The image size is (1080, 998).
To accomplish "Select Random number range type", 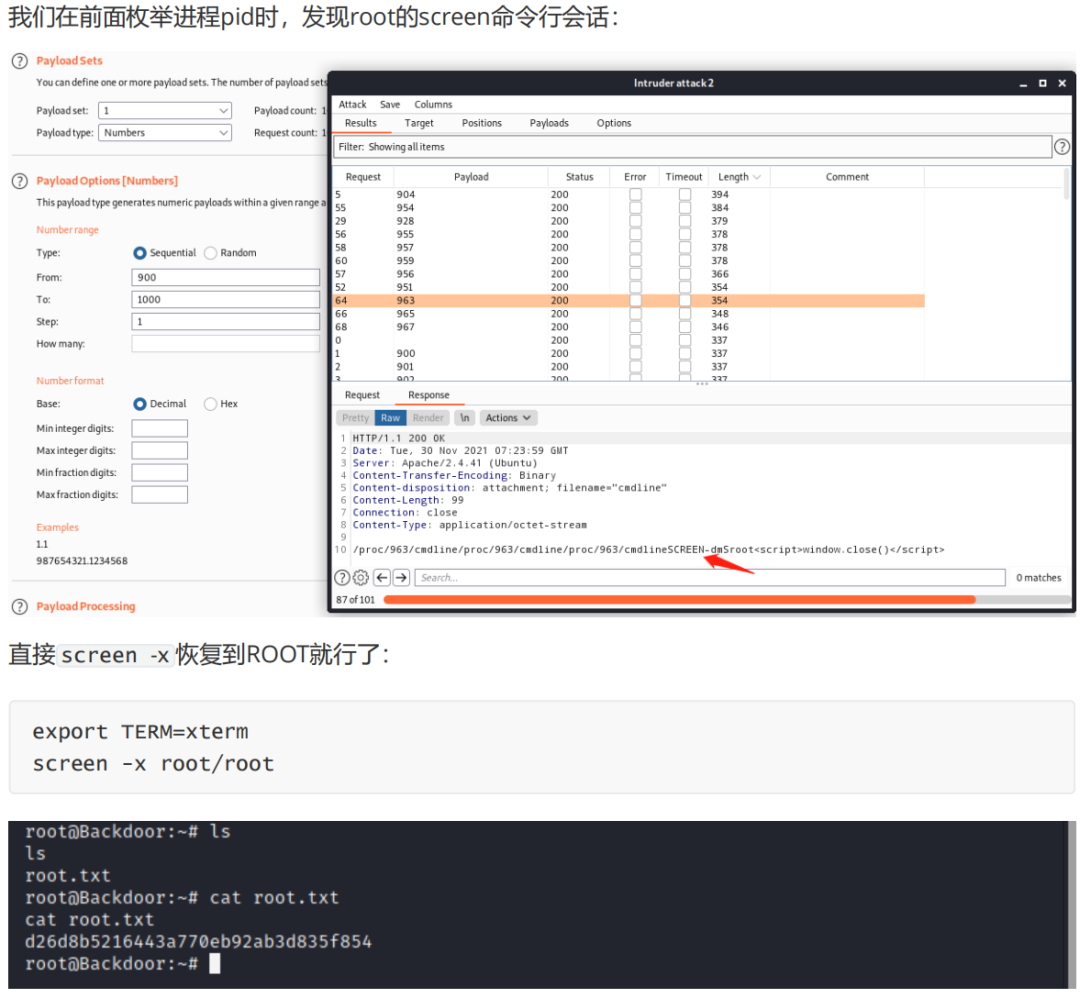I will (x=211, y=253).
